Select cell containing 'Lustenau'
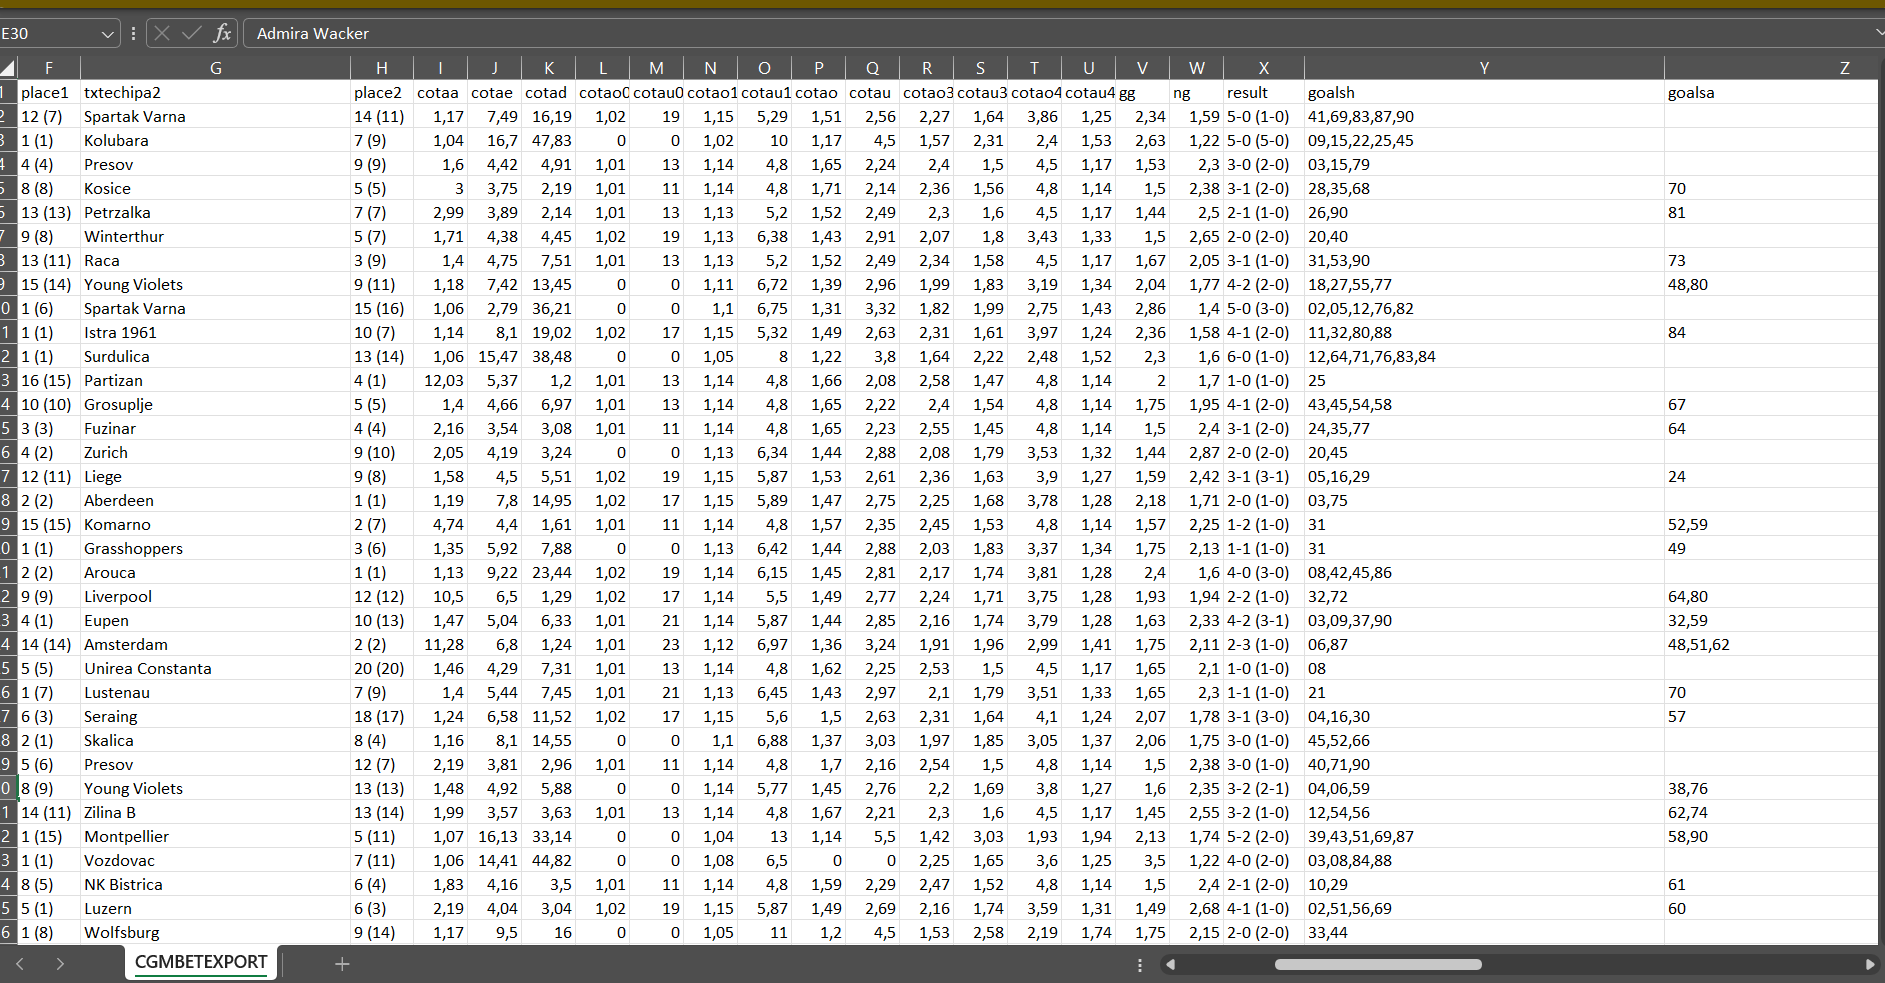Image resolution: width=1885 pixels, height=983 pixels. [215, 692]
